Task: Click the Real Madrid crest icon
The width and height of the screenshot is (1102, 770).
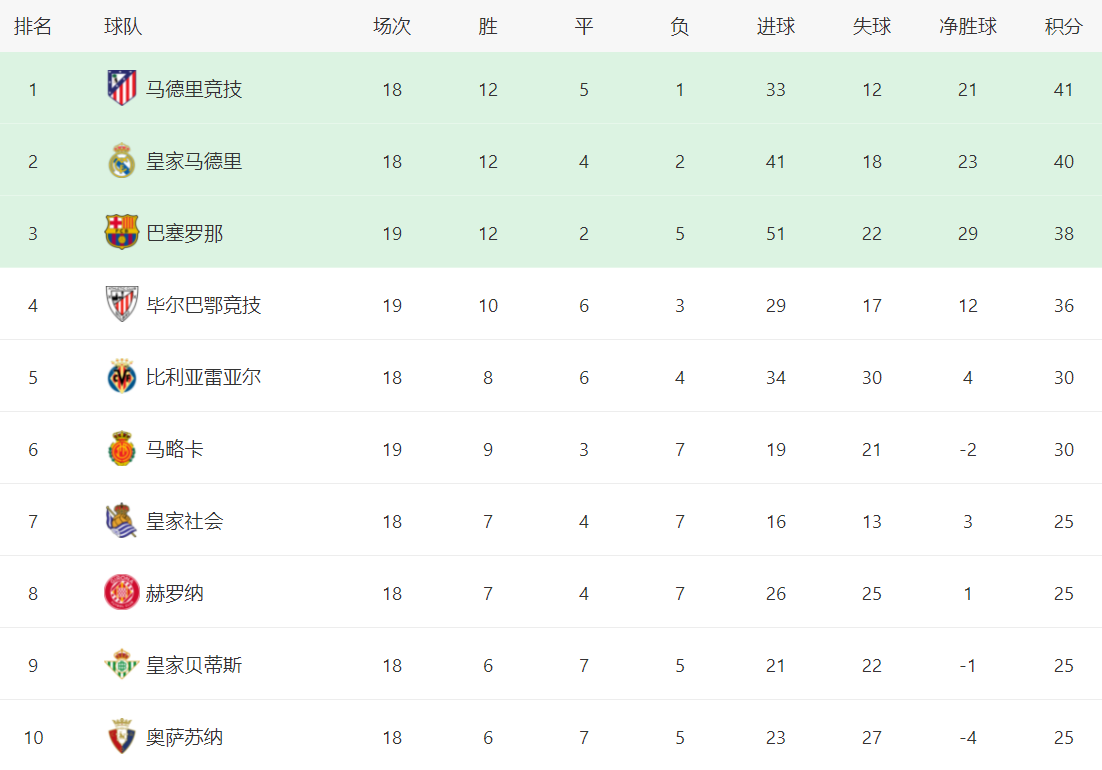Action: [x=122, y=160]
